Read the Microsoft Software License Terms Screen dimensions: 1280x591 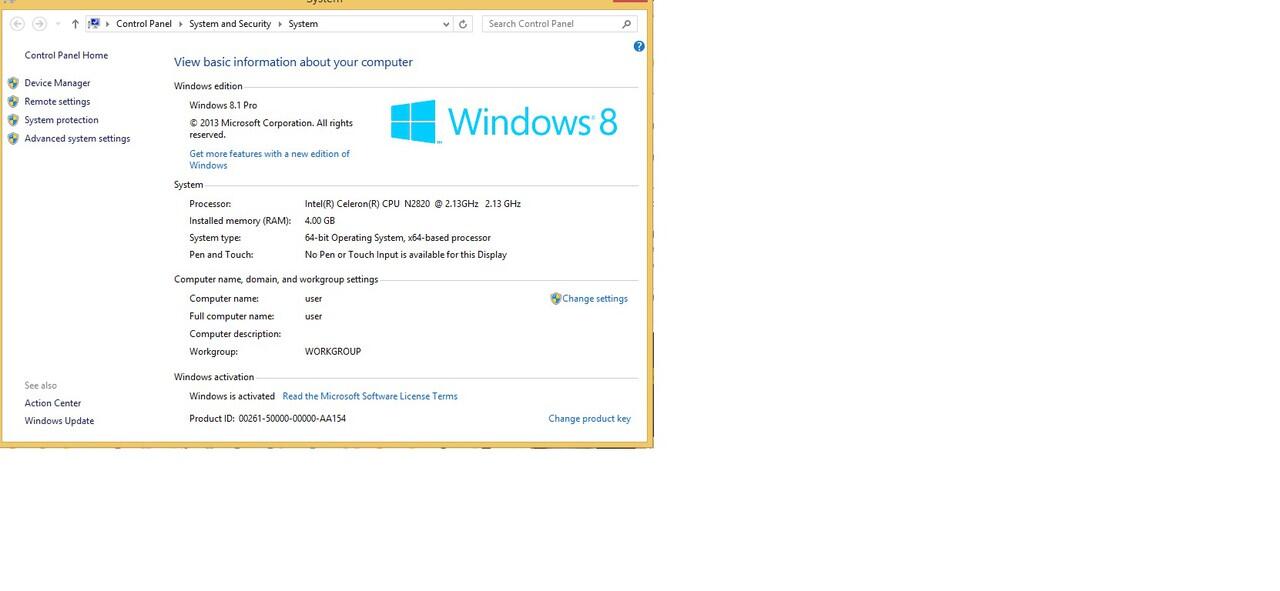click(x=370, y=397)
